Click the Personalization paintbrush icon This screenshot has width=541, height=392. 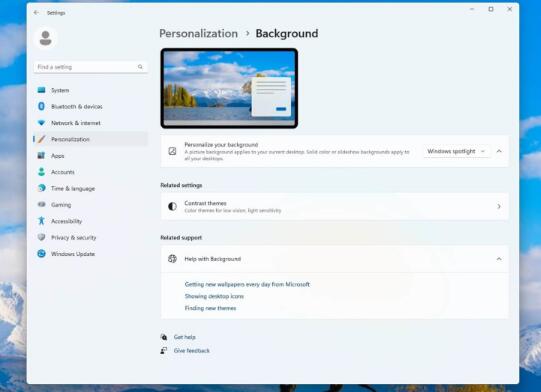41,139
